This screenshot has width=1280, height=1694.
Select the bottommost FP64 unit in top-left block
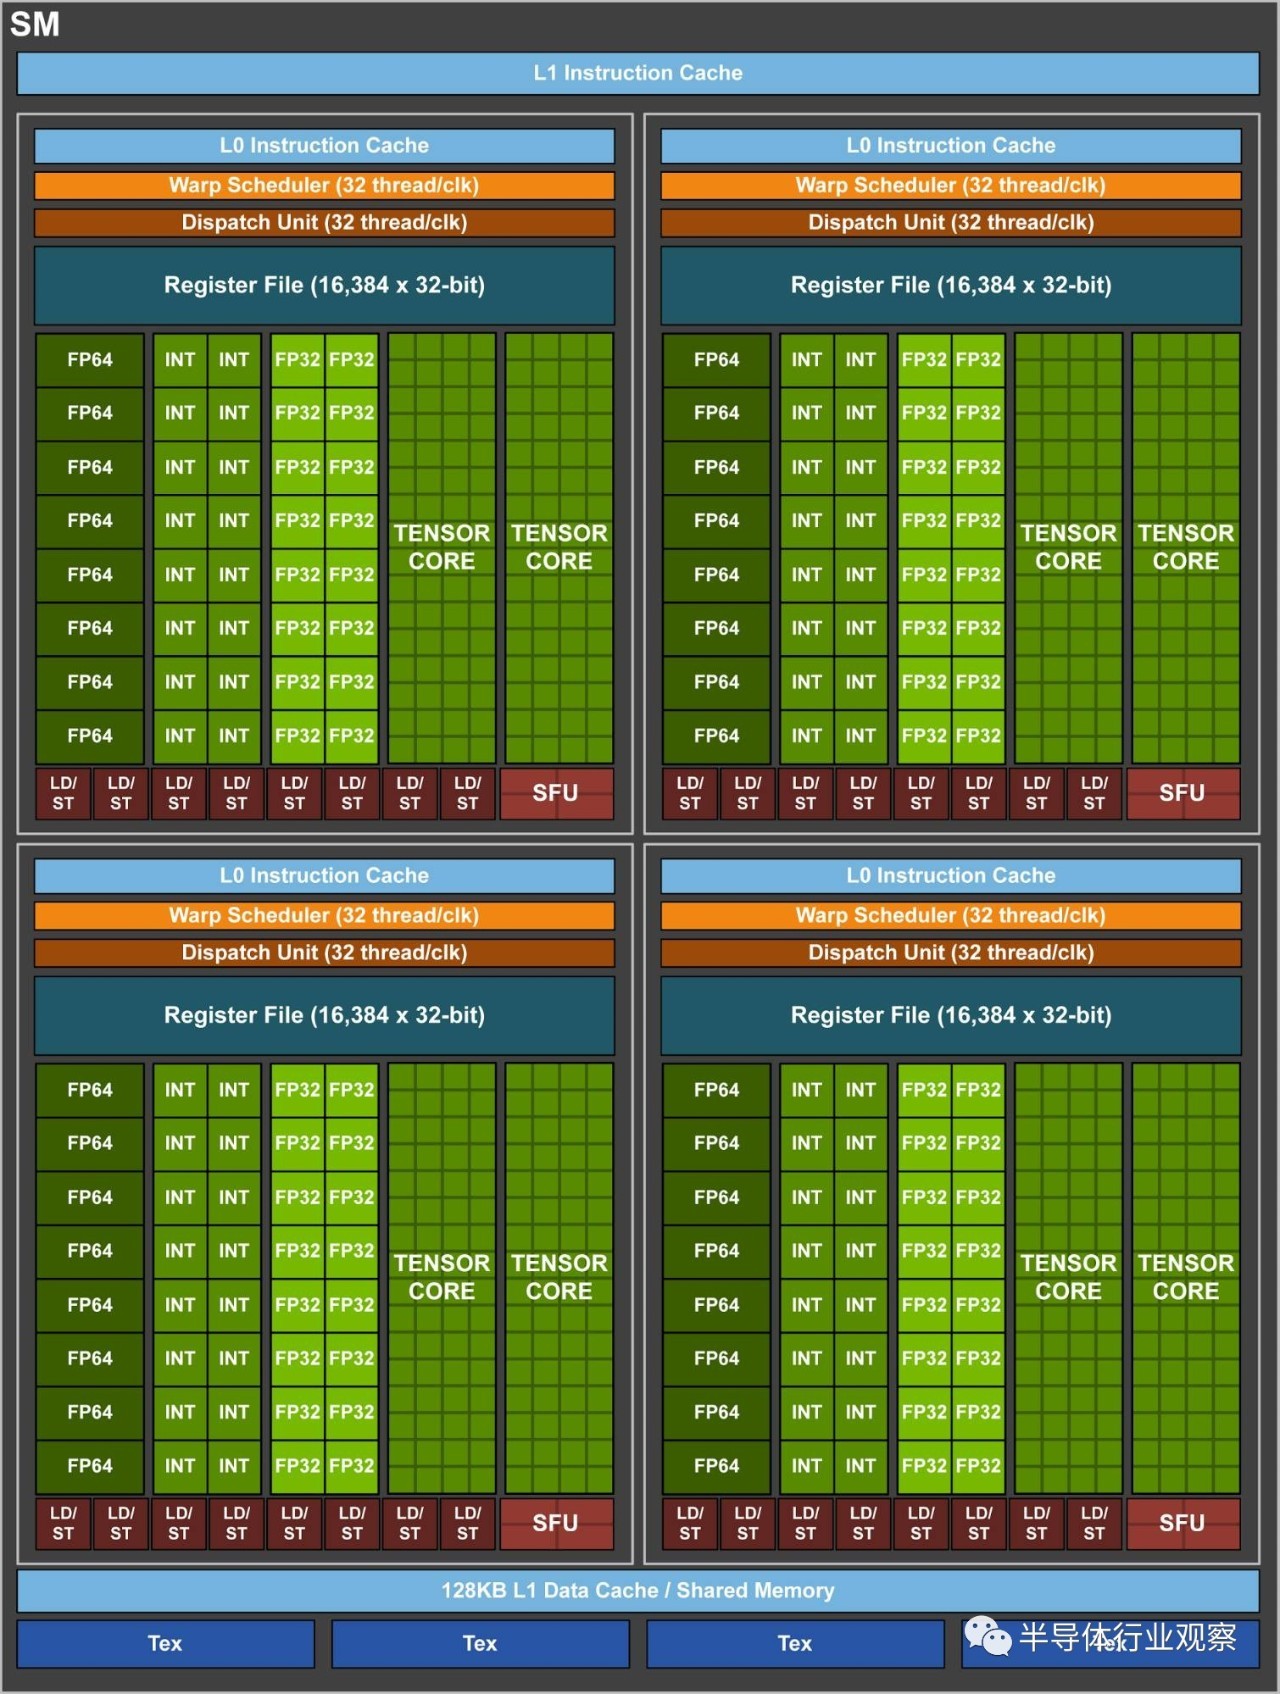[x=90, y=737]
